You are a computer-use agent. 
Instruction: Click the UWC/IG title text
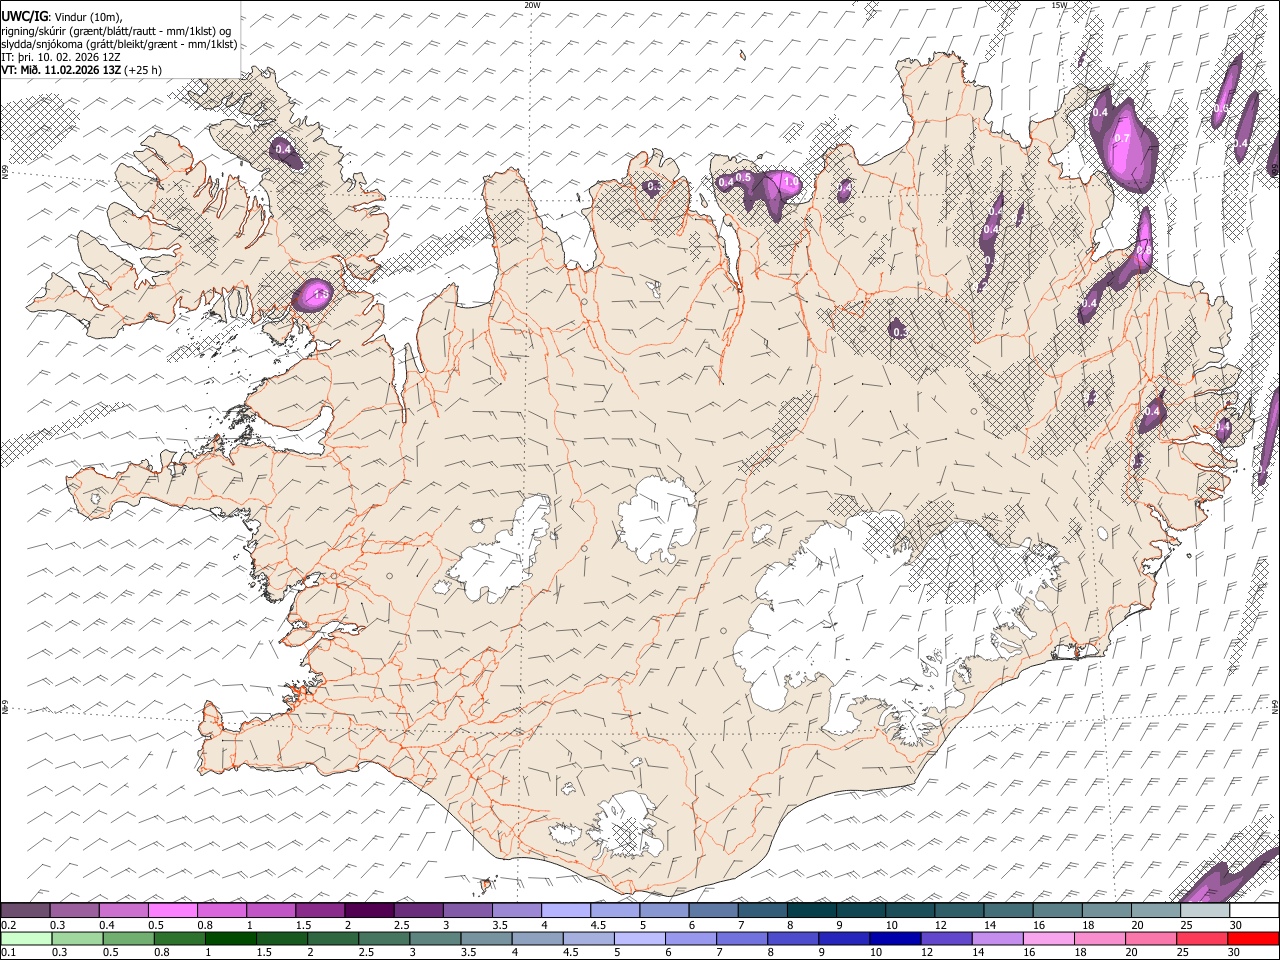(24, 16)
